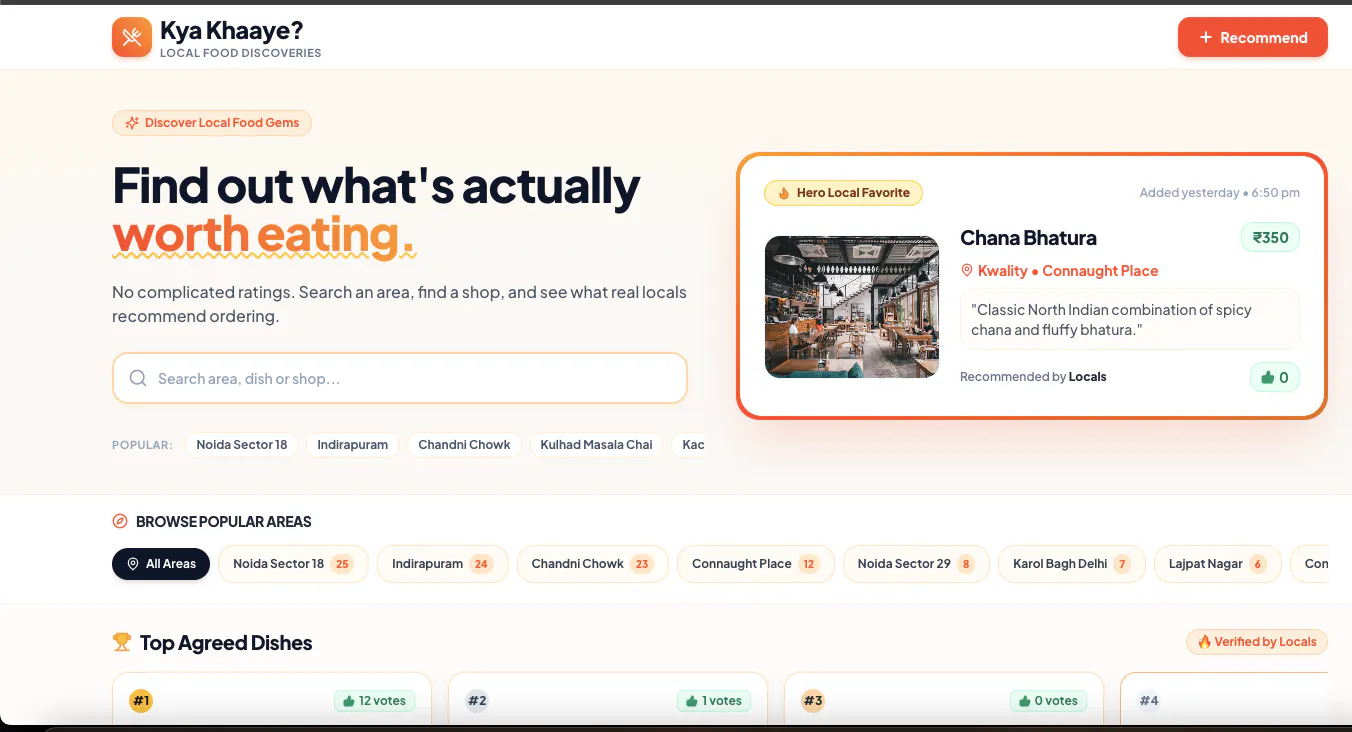Filter by Karol Bagh Delhi area chip
1352x732 pixels.
click(1072, 564)
